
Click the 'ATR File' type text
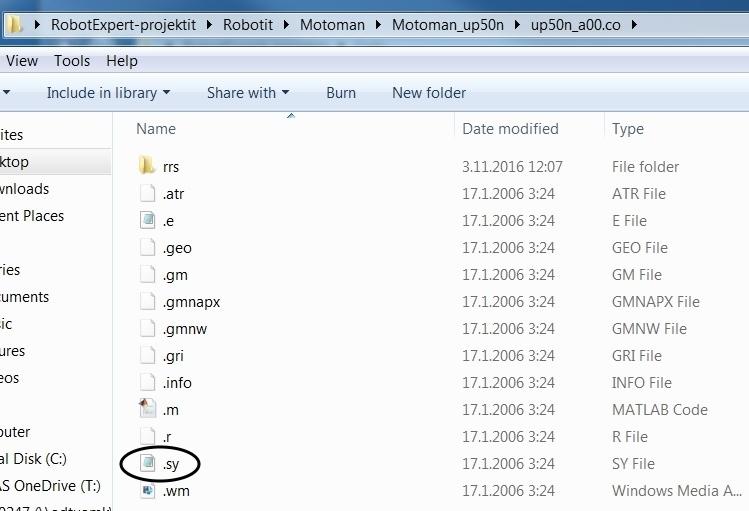pos(639,193)
